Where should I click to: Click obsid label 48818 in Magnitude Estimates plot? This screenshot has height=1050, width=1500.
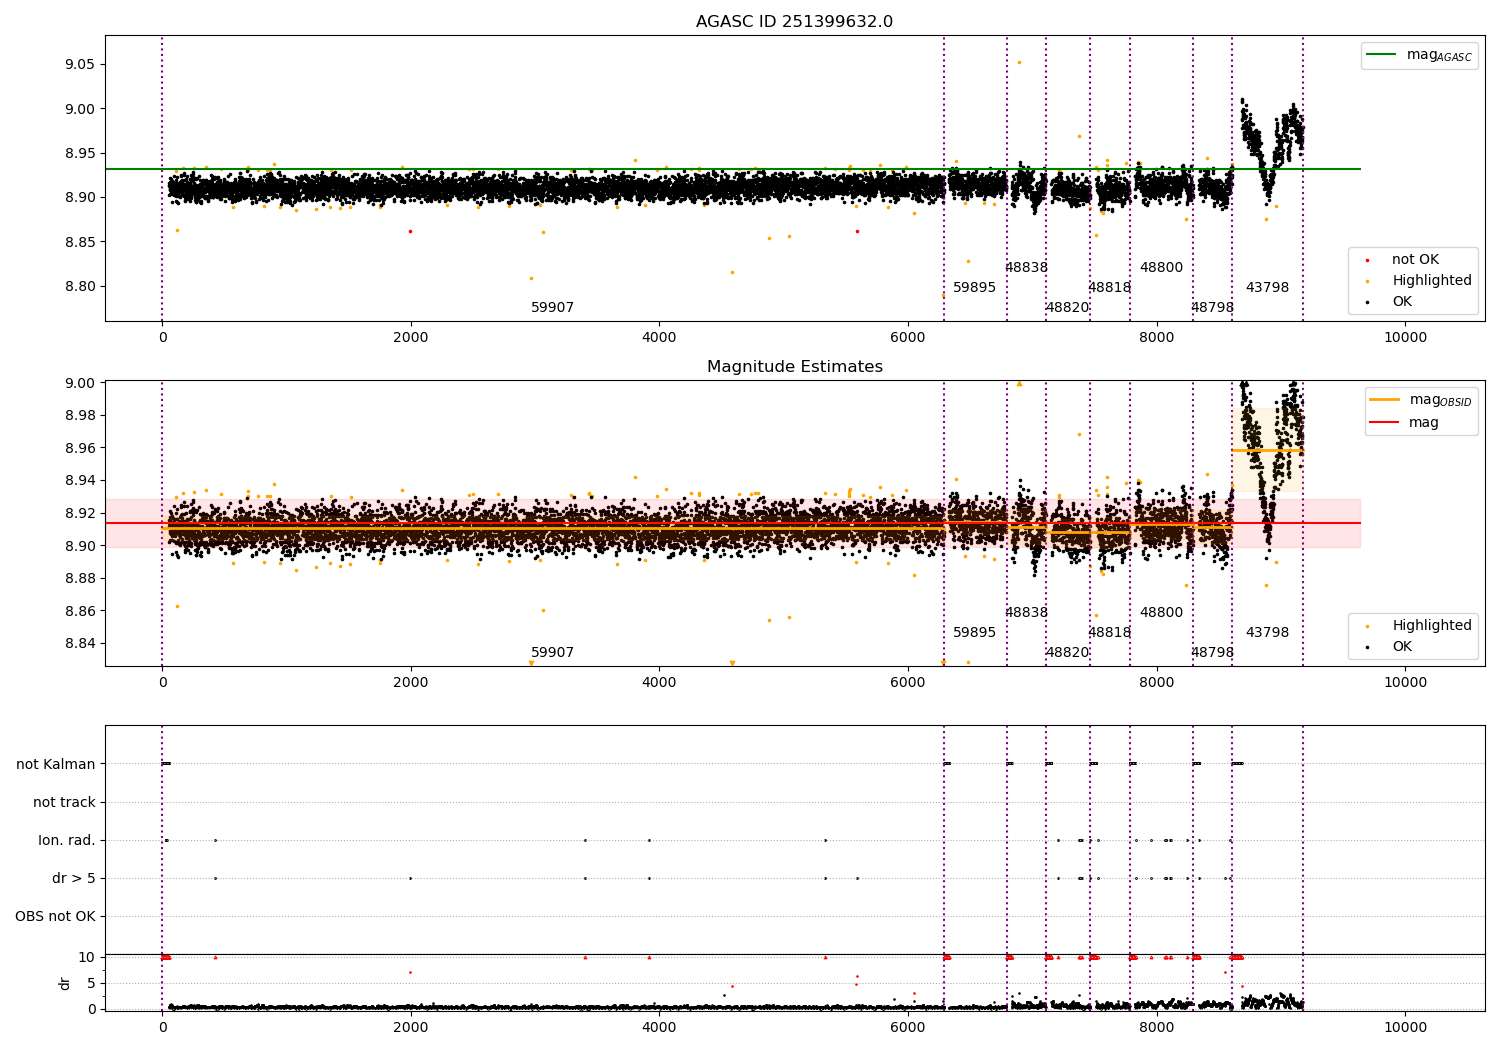[1109, 633]
